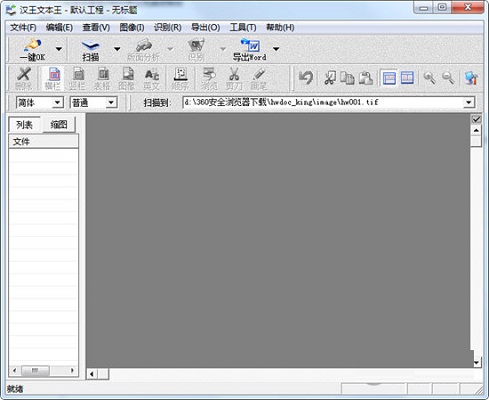Click the undo arrow icon

pyautogui.click(x=306, y=78)
